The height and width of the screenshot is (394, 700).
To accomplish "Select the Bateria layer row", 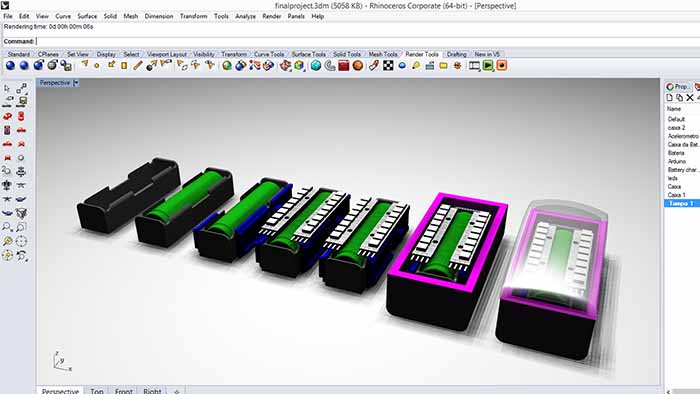I will coord(682,153).
